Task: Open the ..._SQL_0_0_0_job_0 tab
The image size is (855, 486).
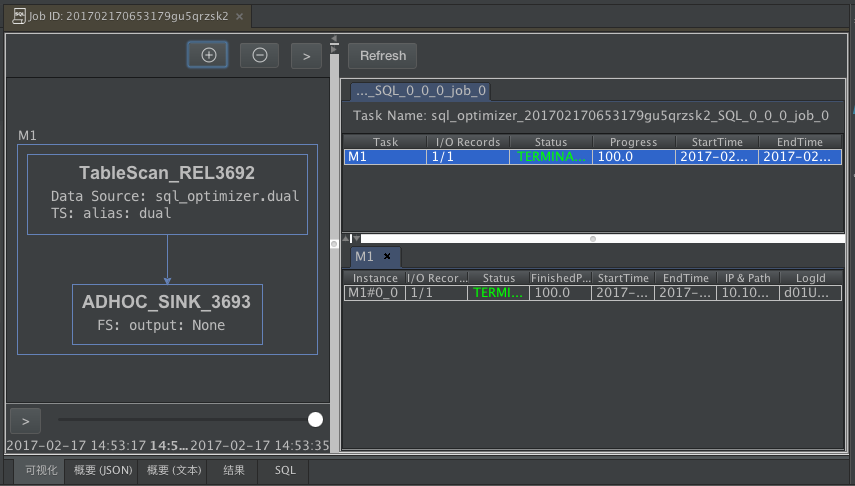Action: 420,91
